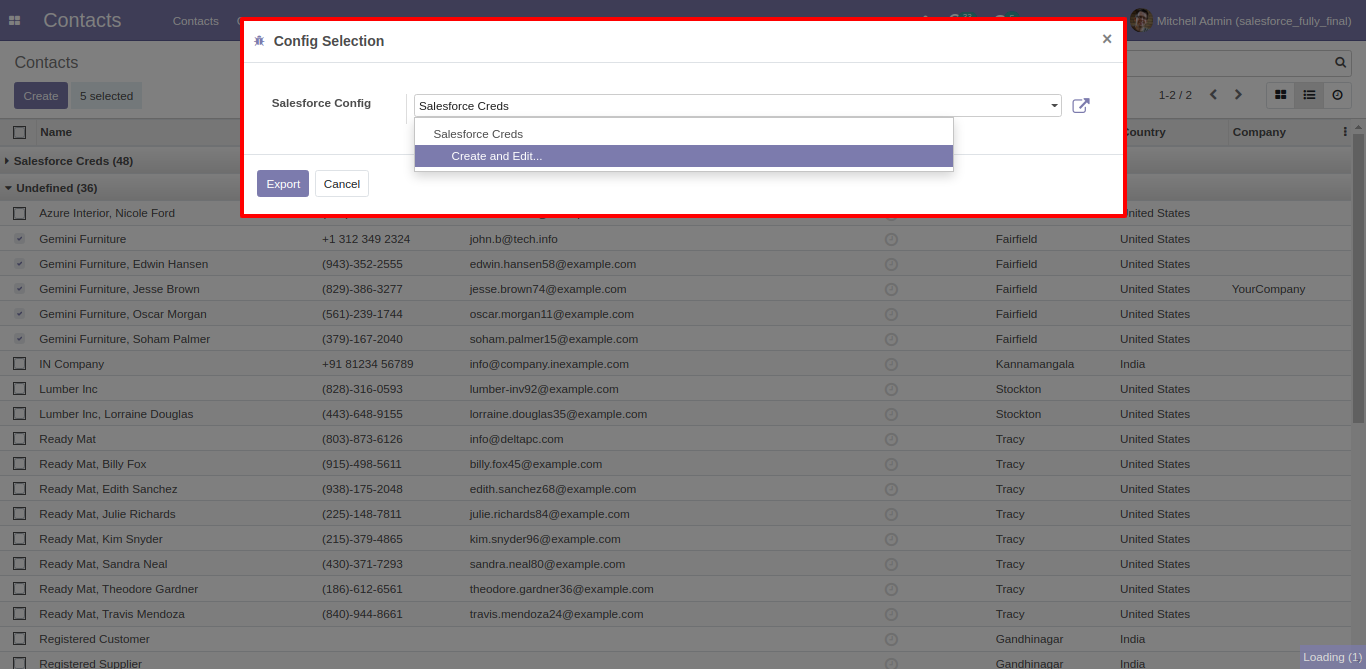Click activity clock for Lumber Inc row
Image resolution: width=1366 pixels, height=669 pixels.
tap(891, 389)
